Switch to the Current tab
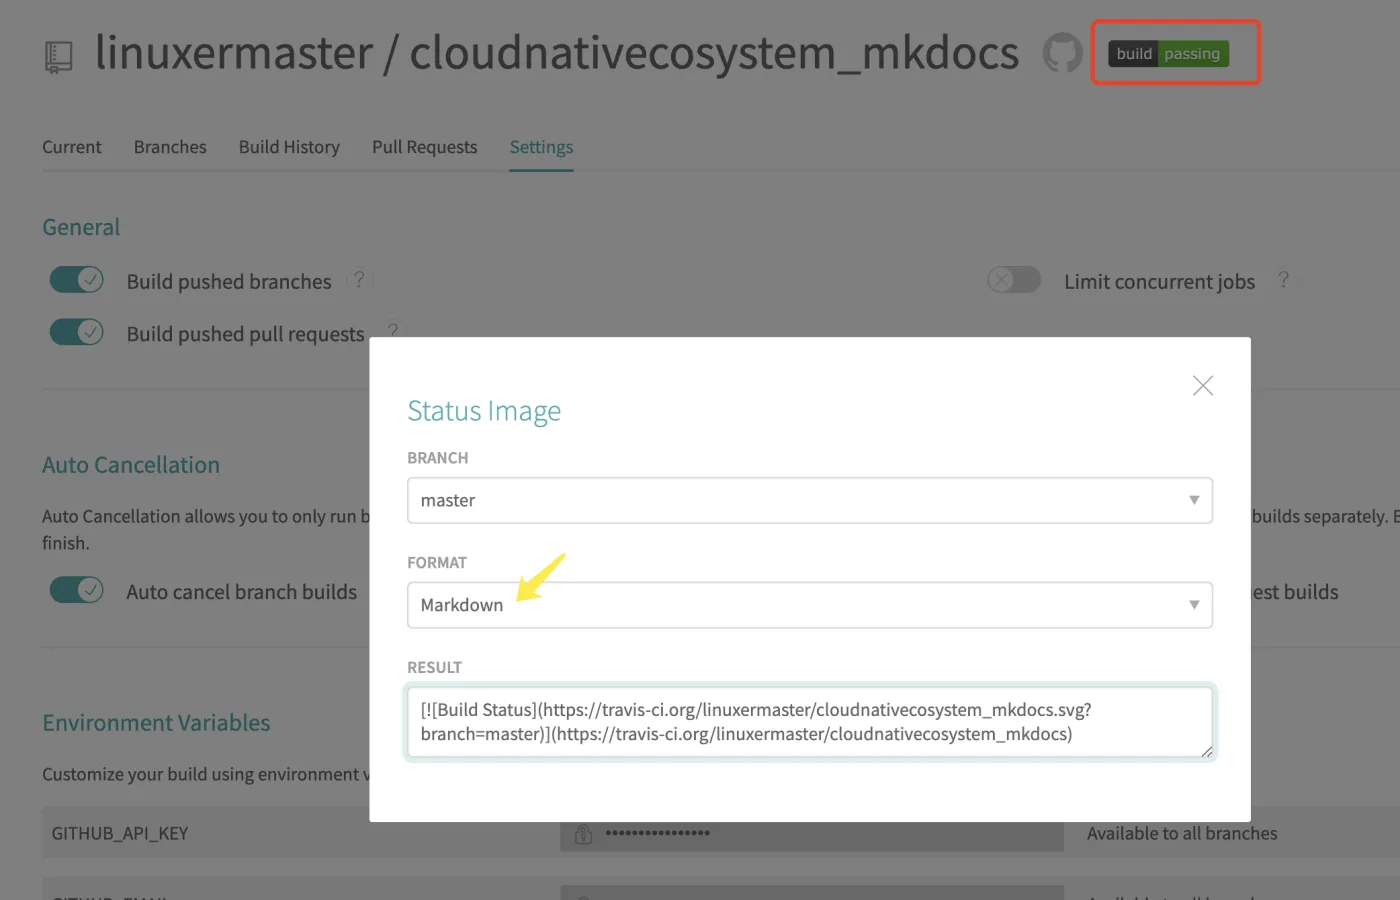Image resolution: width=1400 pixels, height=900 pixels. point(72,147)
